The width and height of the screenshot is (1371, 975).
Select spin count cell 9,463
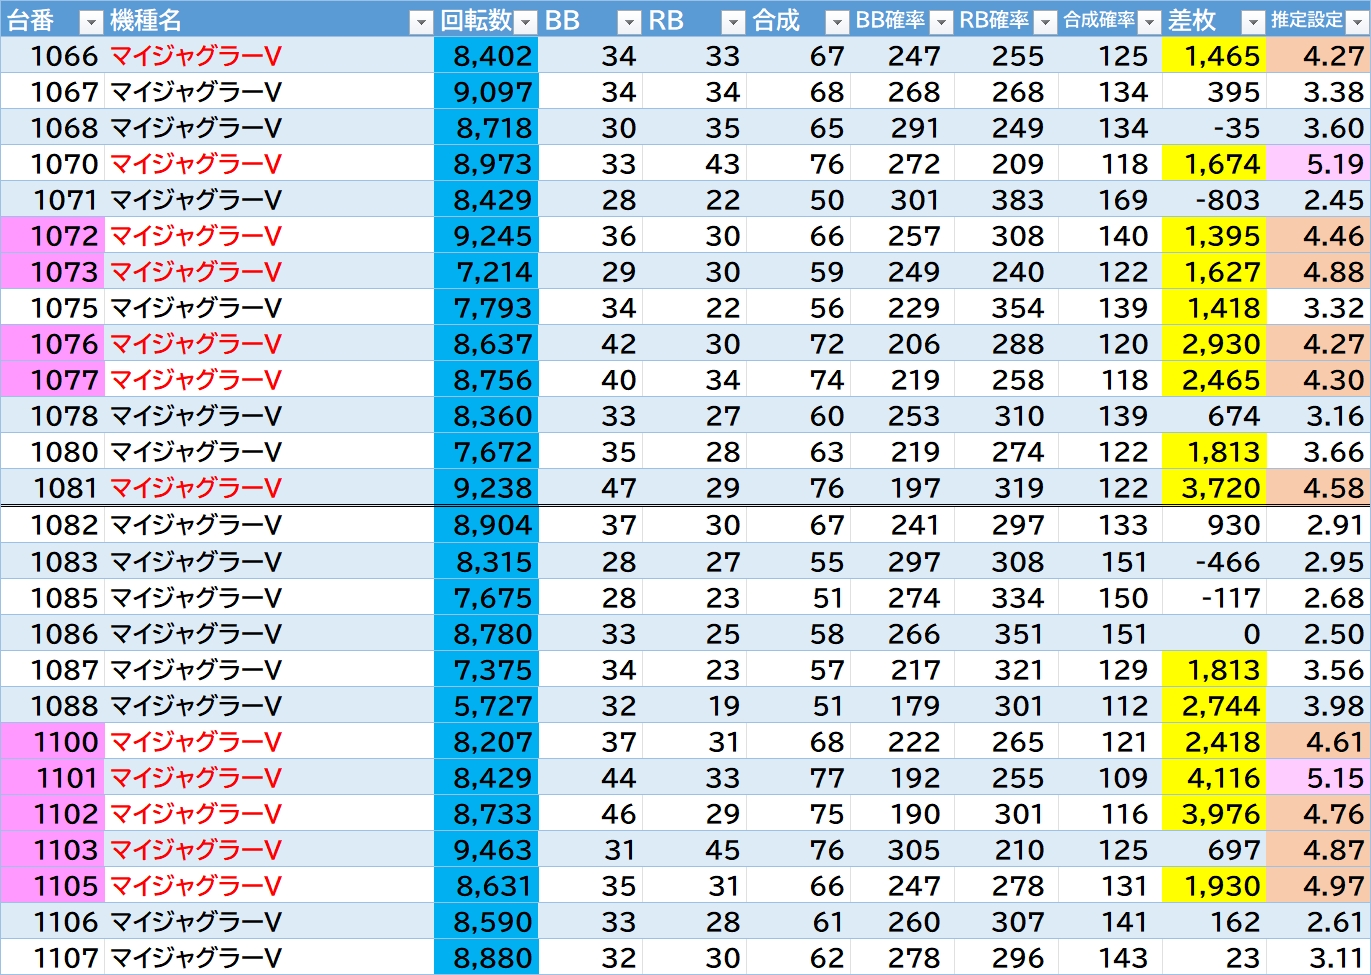coord(487,850)
